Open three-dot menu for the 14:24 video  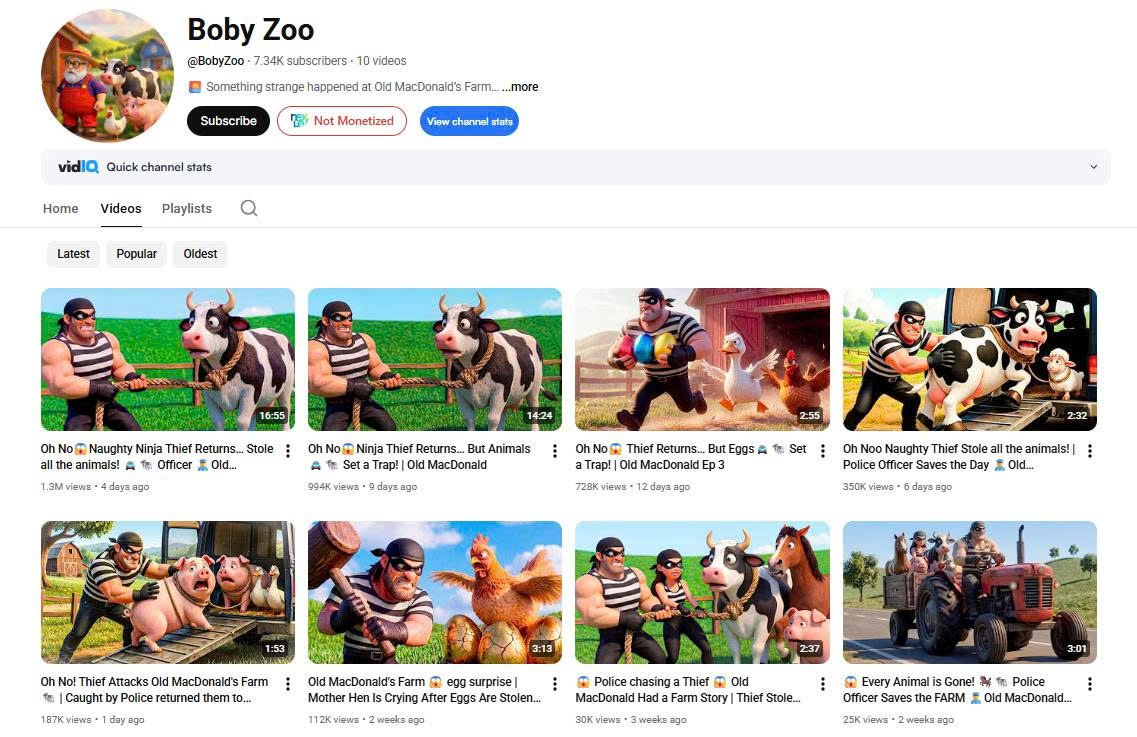click(x=555, y=451)
